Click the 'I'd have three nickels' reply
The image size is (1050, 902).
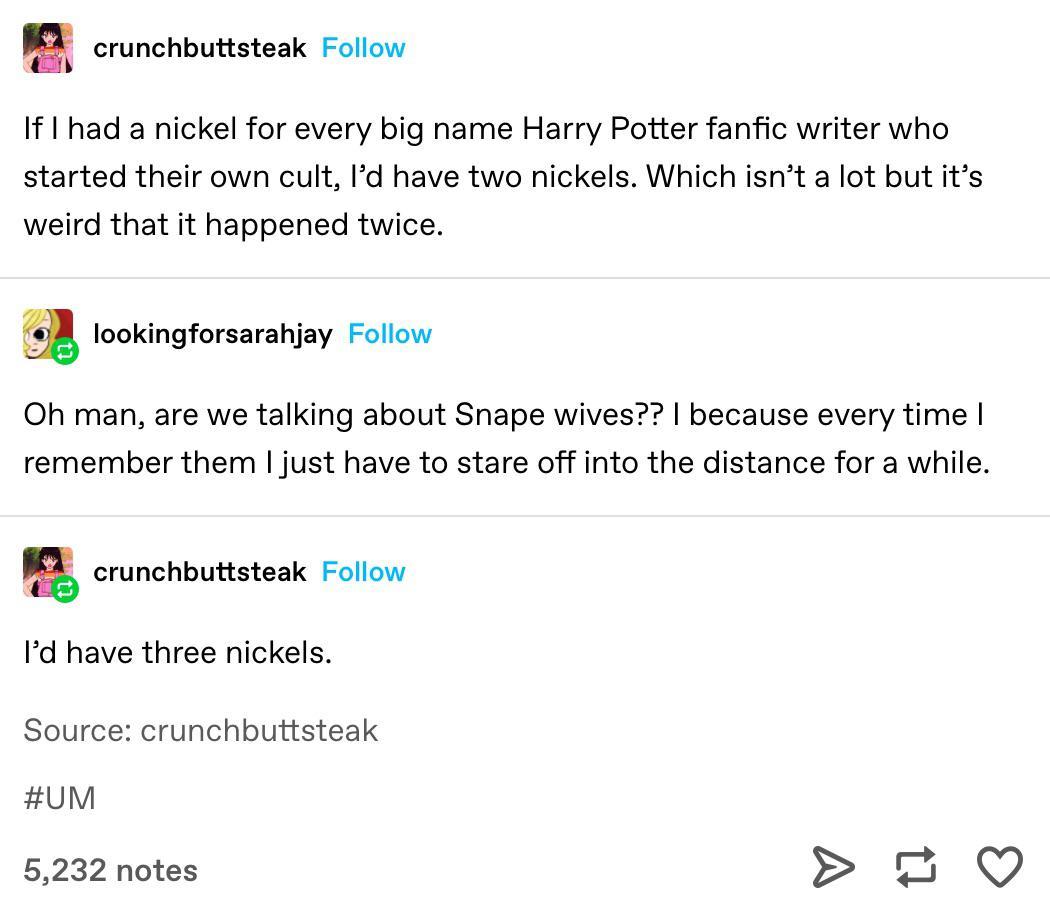[177, 652]
